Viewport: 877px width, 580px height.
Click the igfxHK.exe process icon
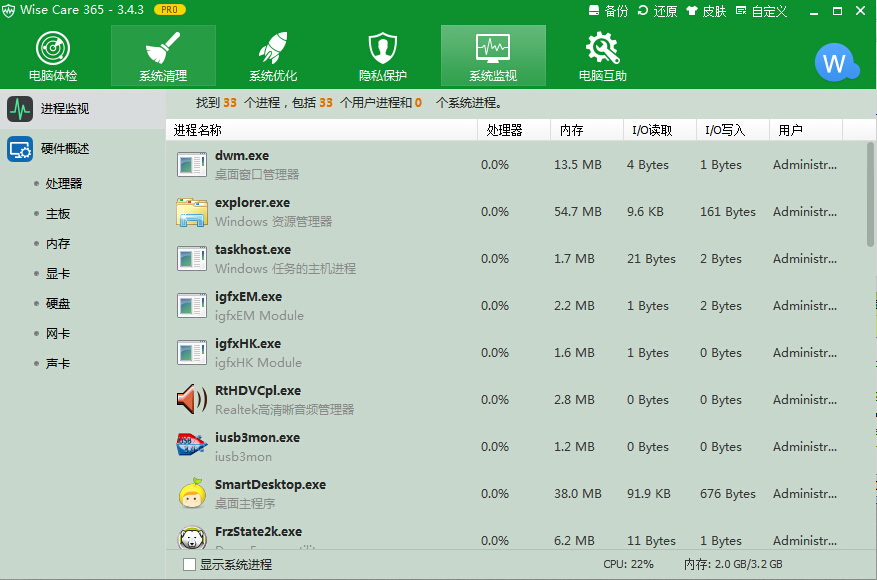(x=192, y=352)
